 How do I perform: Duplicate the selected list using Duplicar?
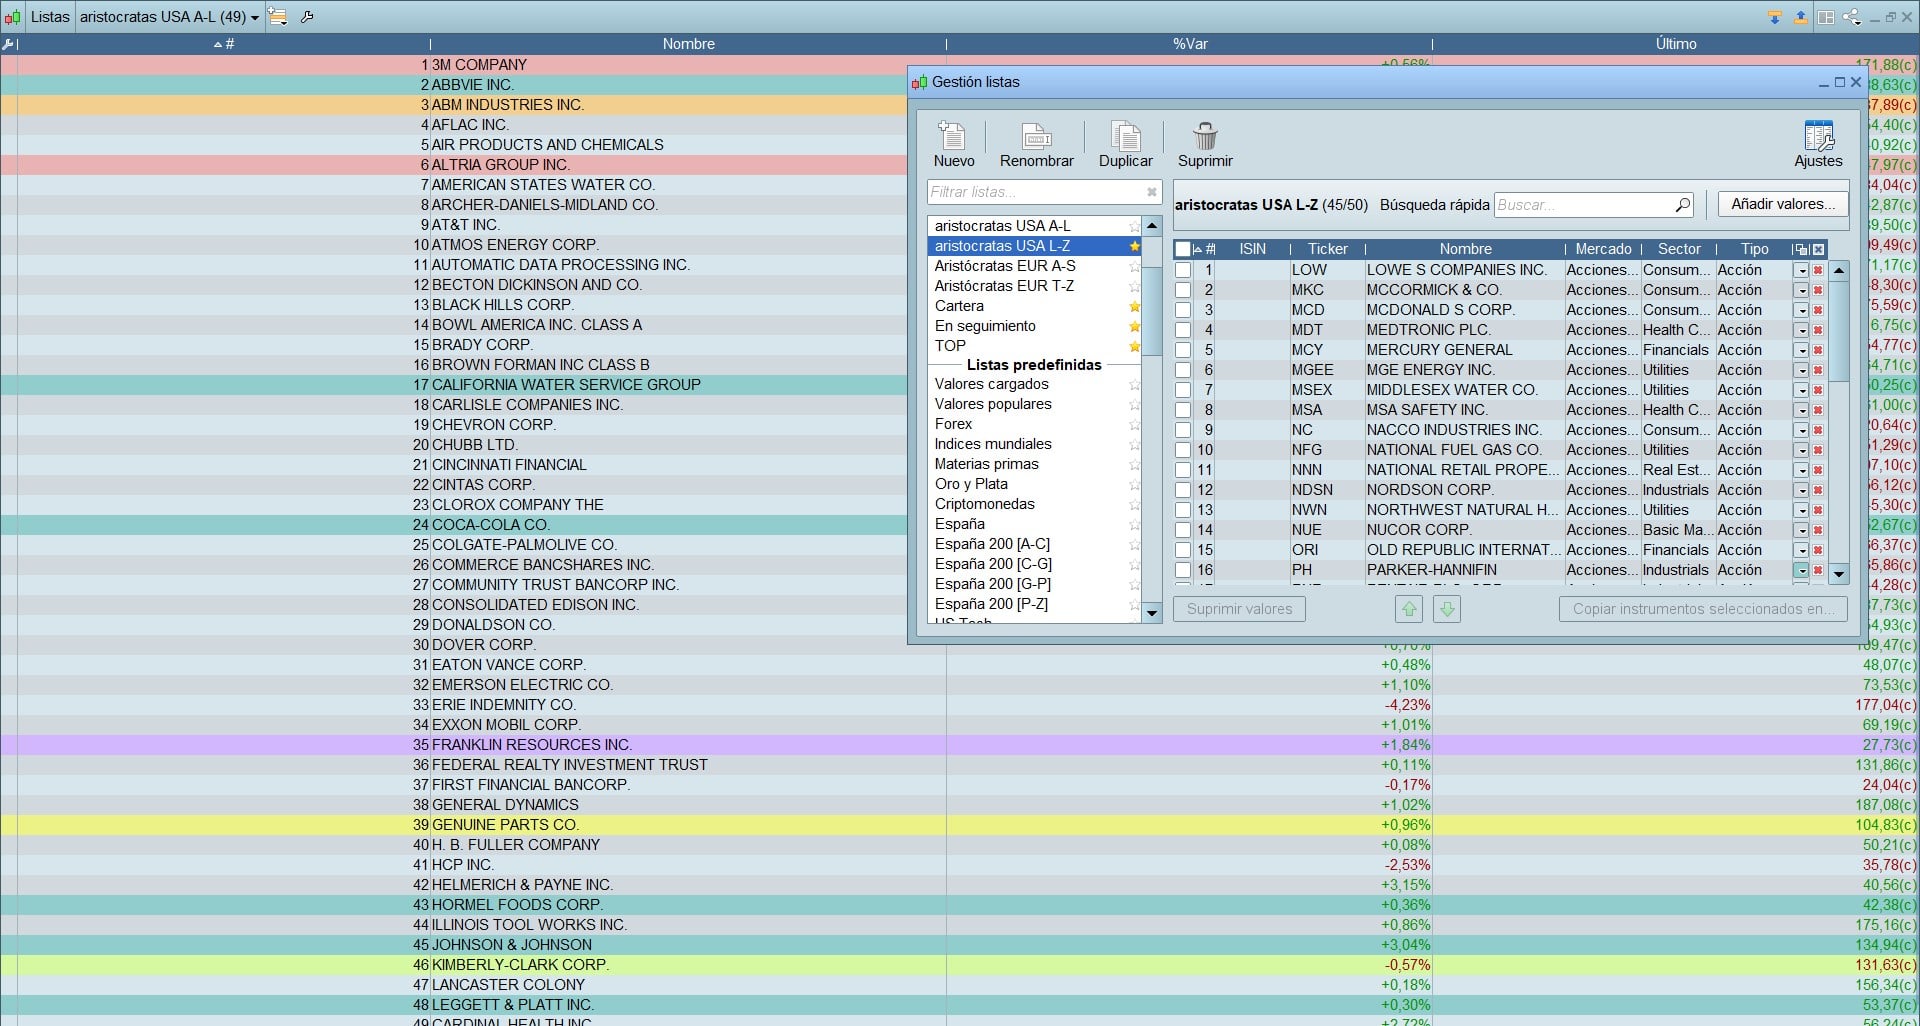[1125, 144]
